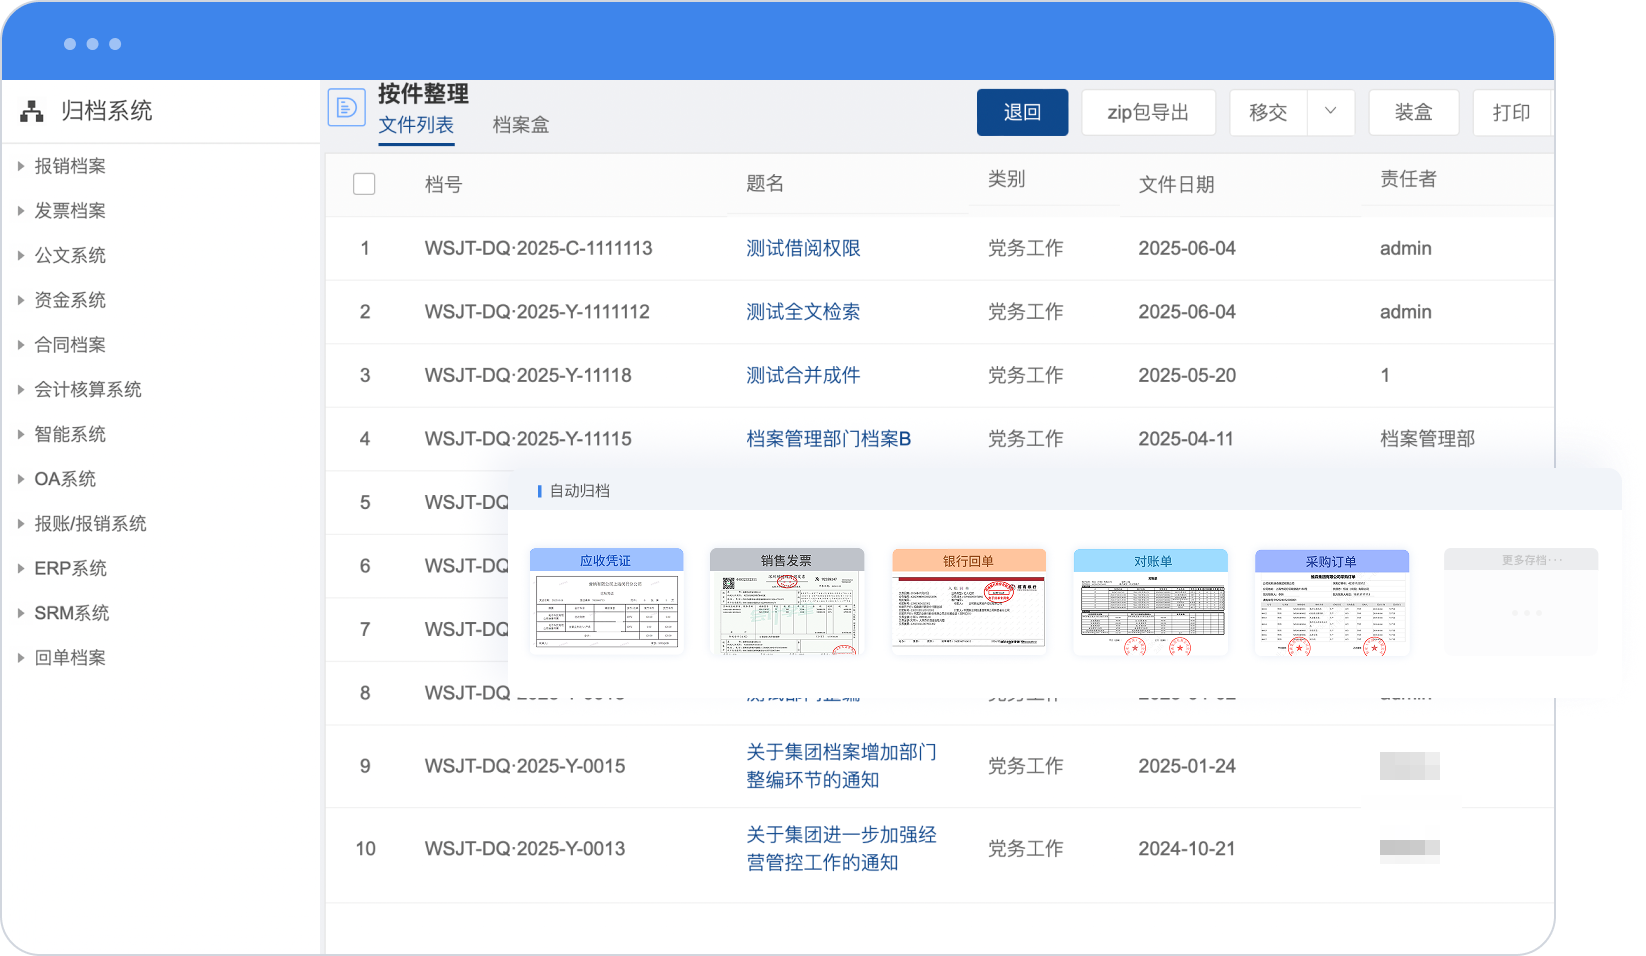
Task: Select cell WSJT-DQ·2025-Y-0013
Action: (x=525, y=849)
